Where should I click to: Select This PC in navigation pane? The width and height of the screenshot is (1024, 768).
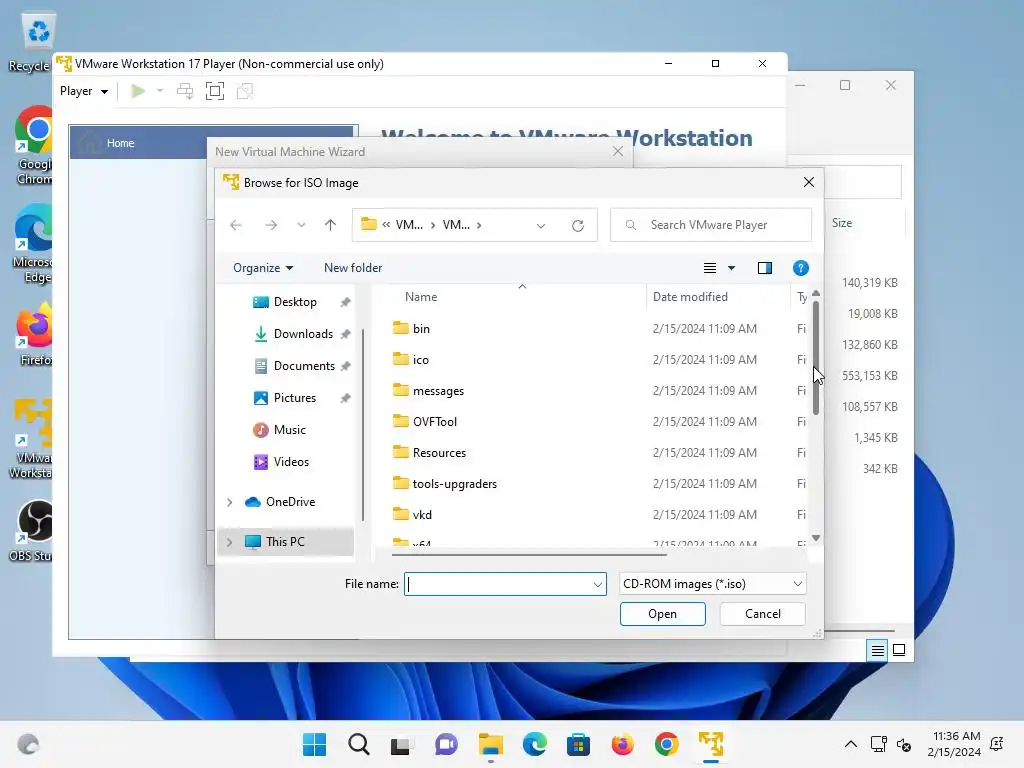[285, 541]
